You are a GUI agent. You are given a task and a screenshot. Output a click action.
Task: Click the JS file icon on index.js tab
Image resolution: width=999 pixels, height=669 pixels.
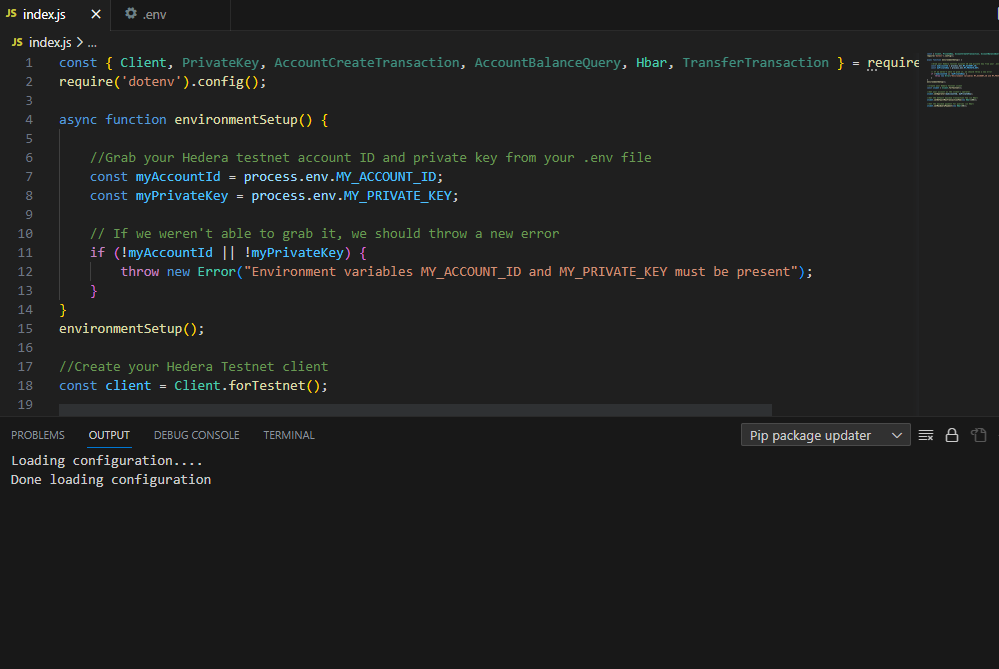tap(14, 14)
